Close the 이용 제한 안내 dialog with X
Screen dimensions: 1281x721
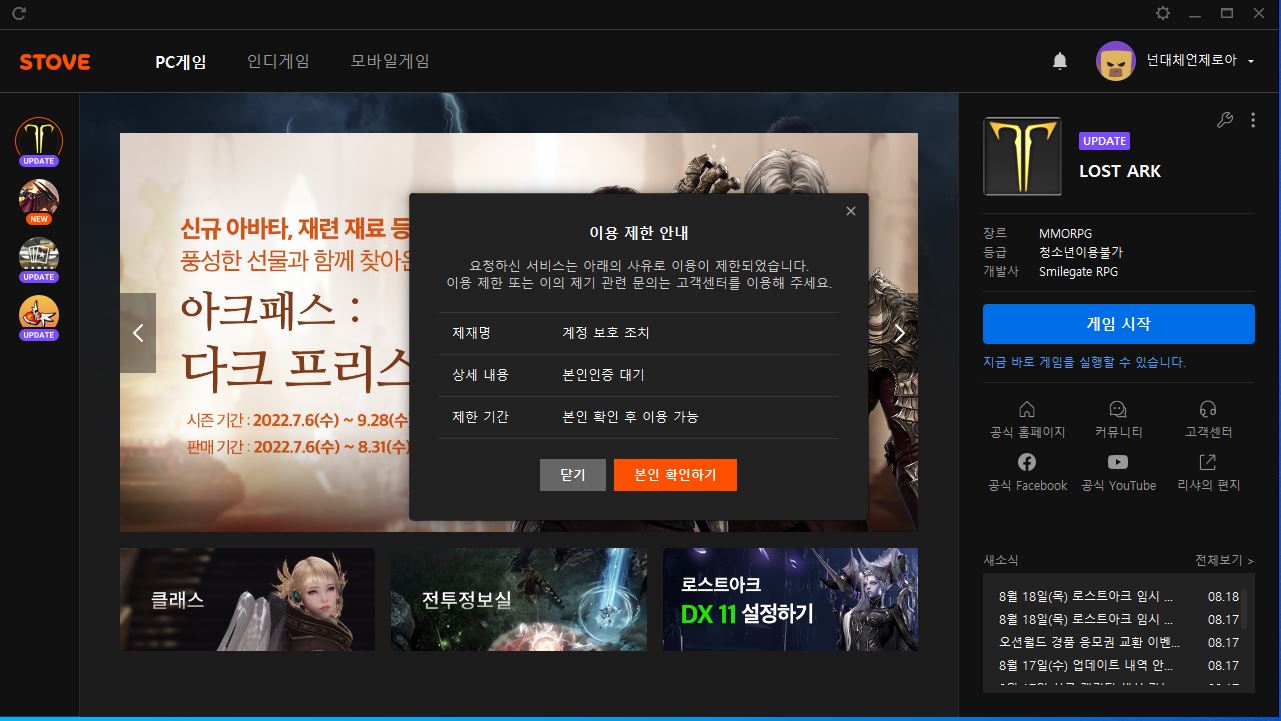851,211
